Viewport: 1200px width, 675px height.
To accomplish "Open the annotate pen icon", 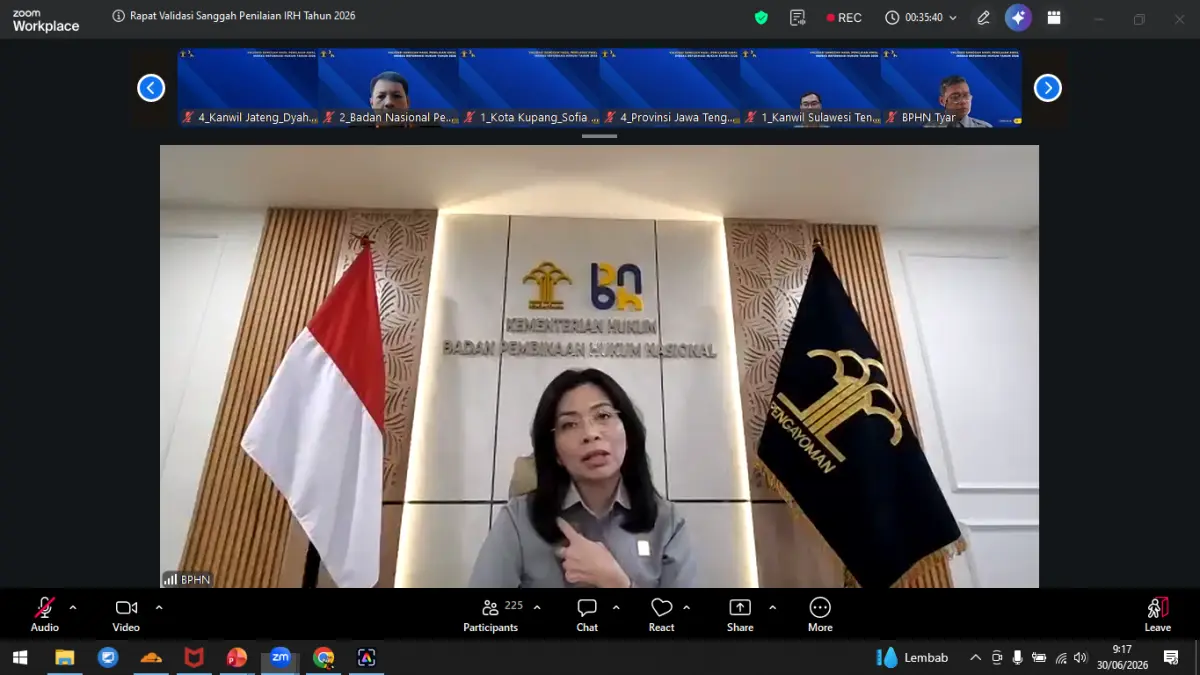I will click(984, 17).
